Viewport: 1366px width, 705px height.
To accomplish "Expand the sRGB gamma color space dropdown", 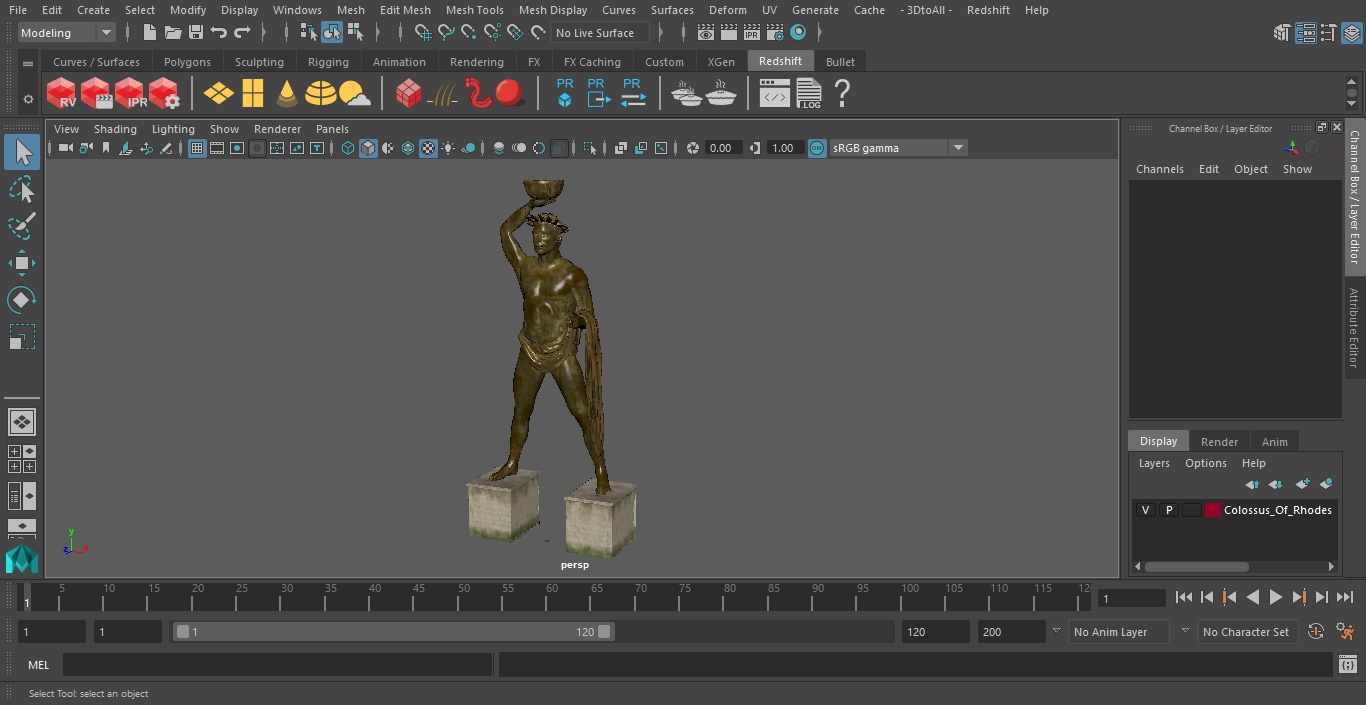I will [957, 148].
